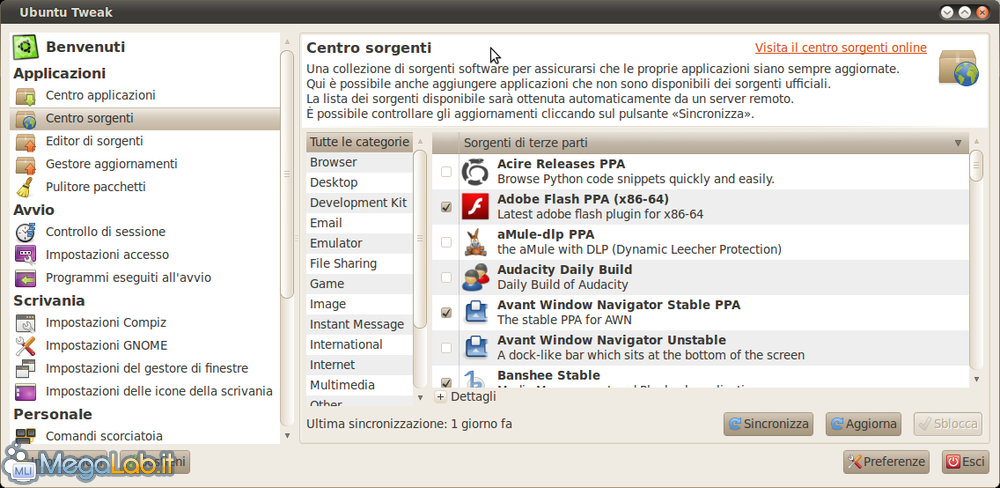Click the category list scroll-down arrow
Screen dimensions: 1000x488
point(420,397)
